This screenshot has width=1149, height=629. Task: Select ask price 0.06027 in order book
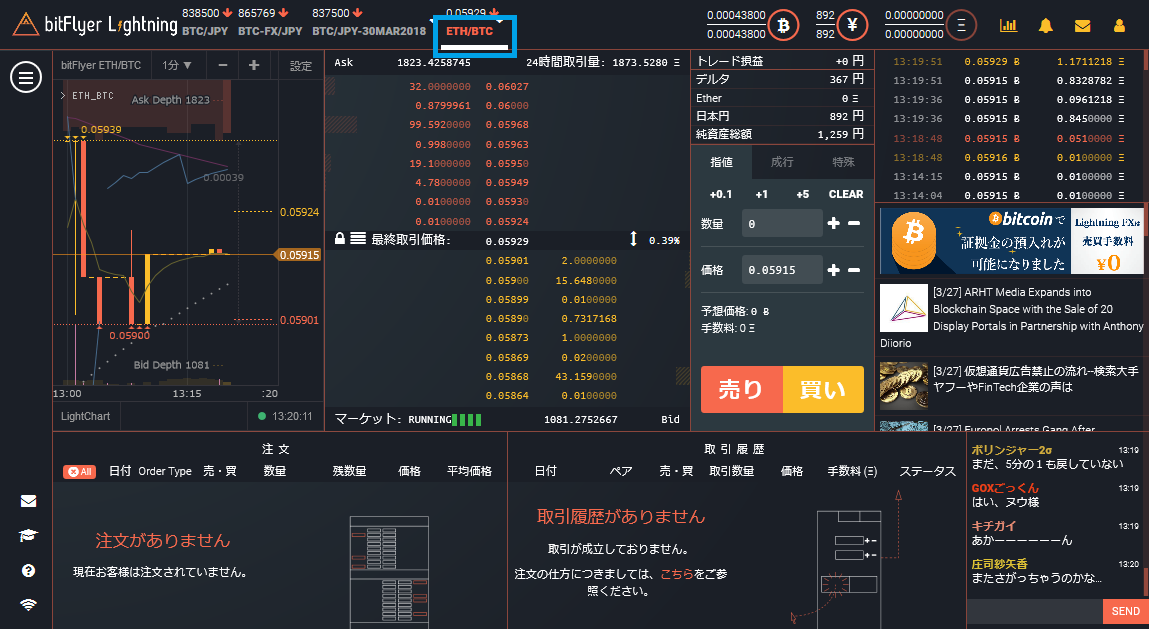click(x=507, y=87)
